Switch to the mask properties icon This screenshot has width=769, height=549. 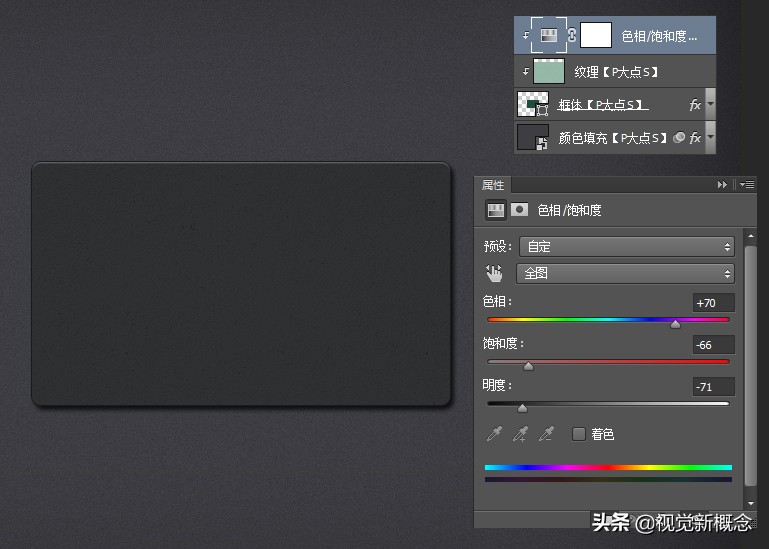520,210
